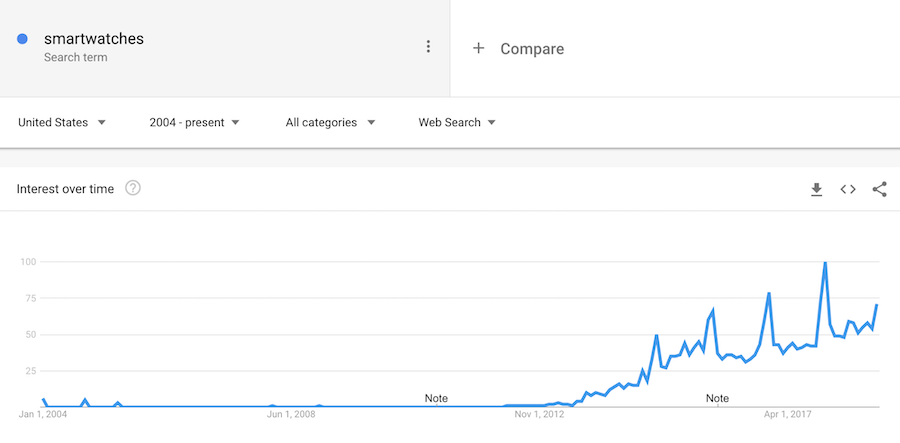900x443 pixels.
Task: Click the rightmost end of the trend line
Action: click(877, 305)
